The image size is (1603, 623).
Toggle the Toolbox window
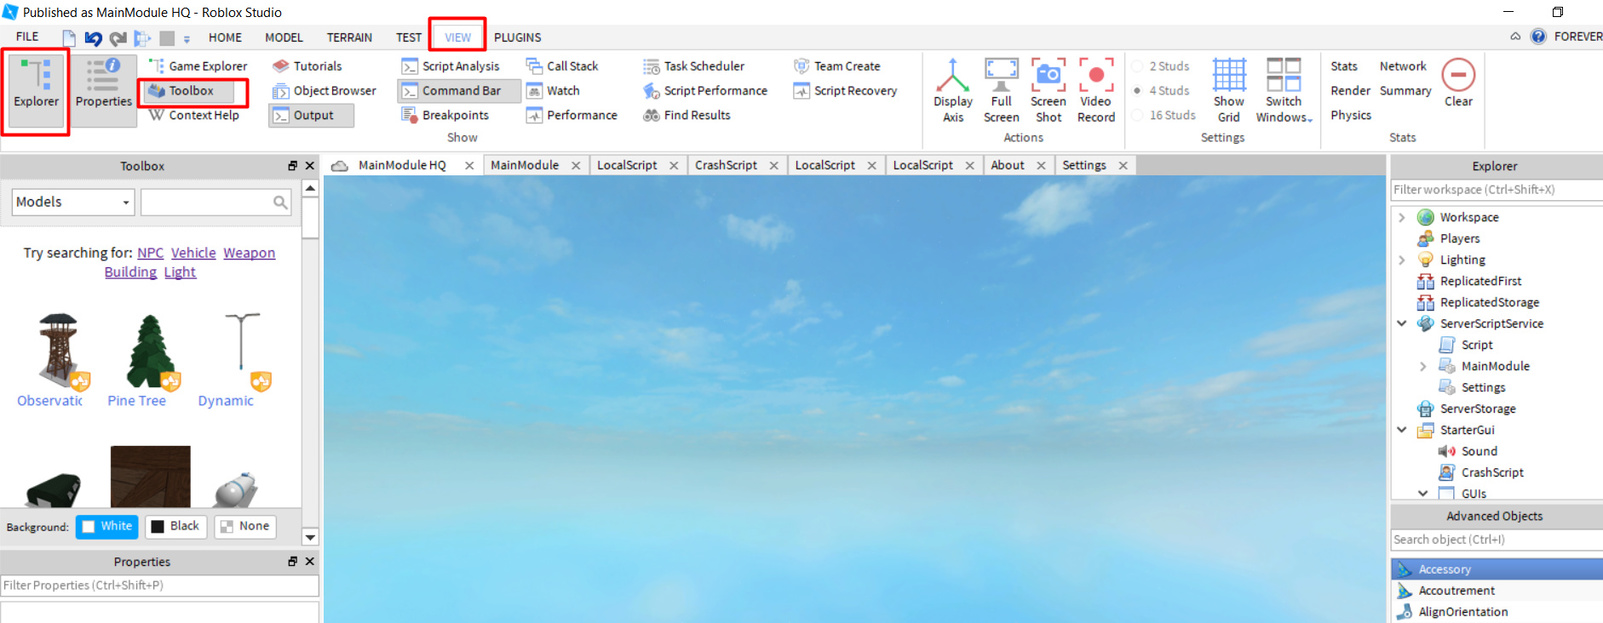pos(190,91)
